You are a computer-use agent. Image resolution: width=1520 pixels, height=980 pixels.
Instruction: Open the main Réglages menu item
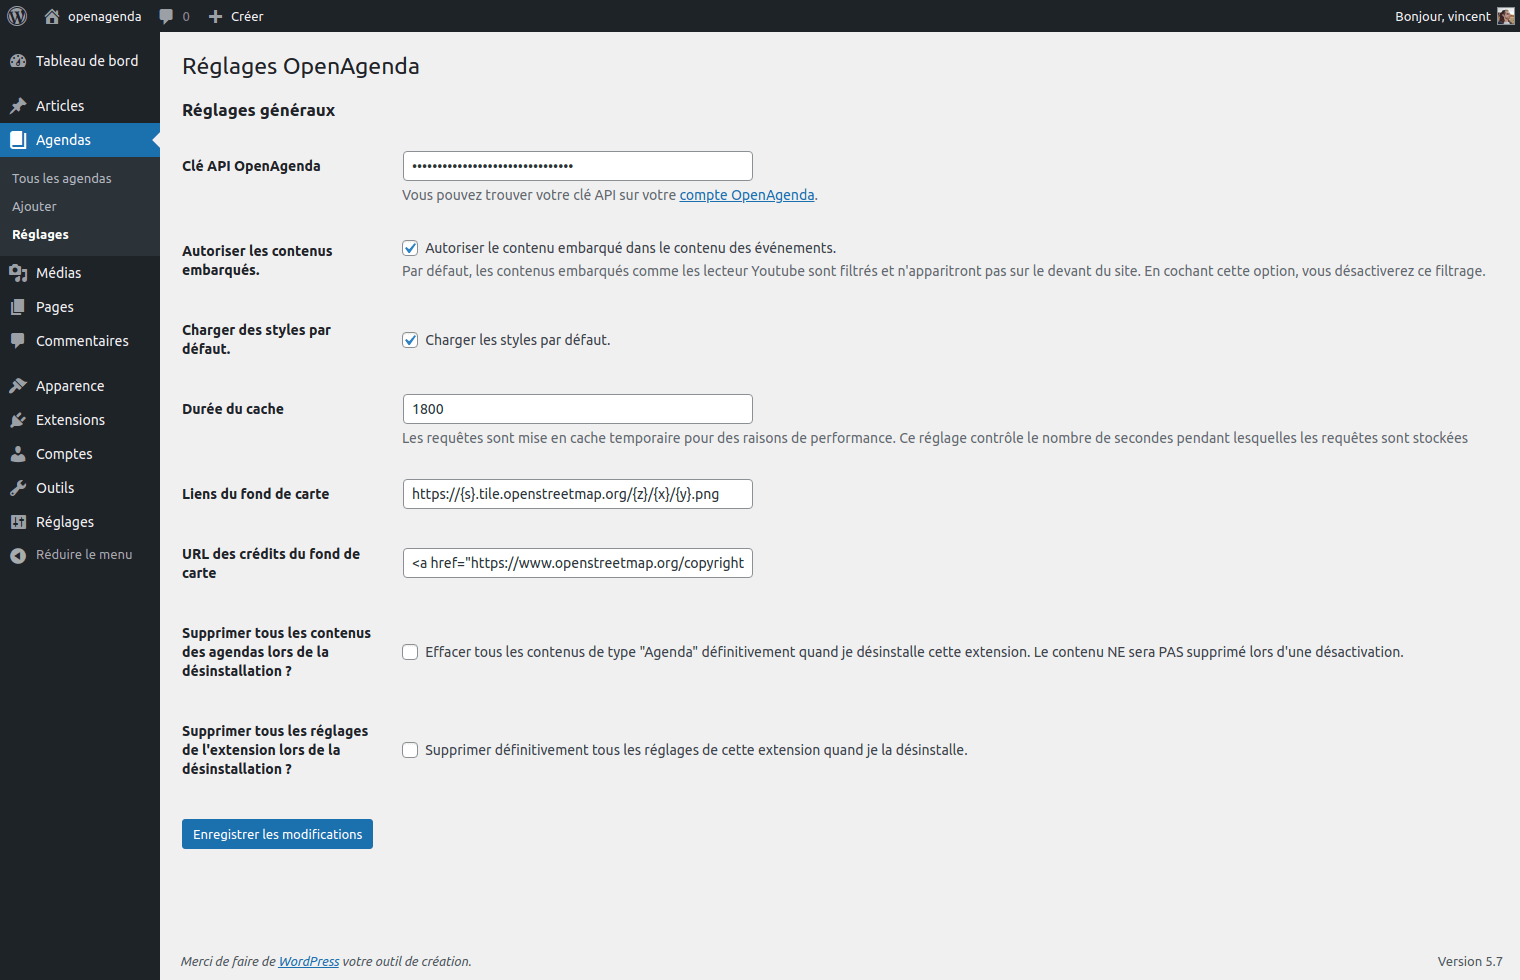(80, 522)
